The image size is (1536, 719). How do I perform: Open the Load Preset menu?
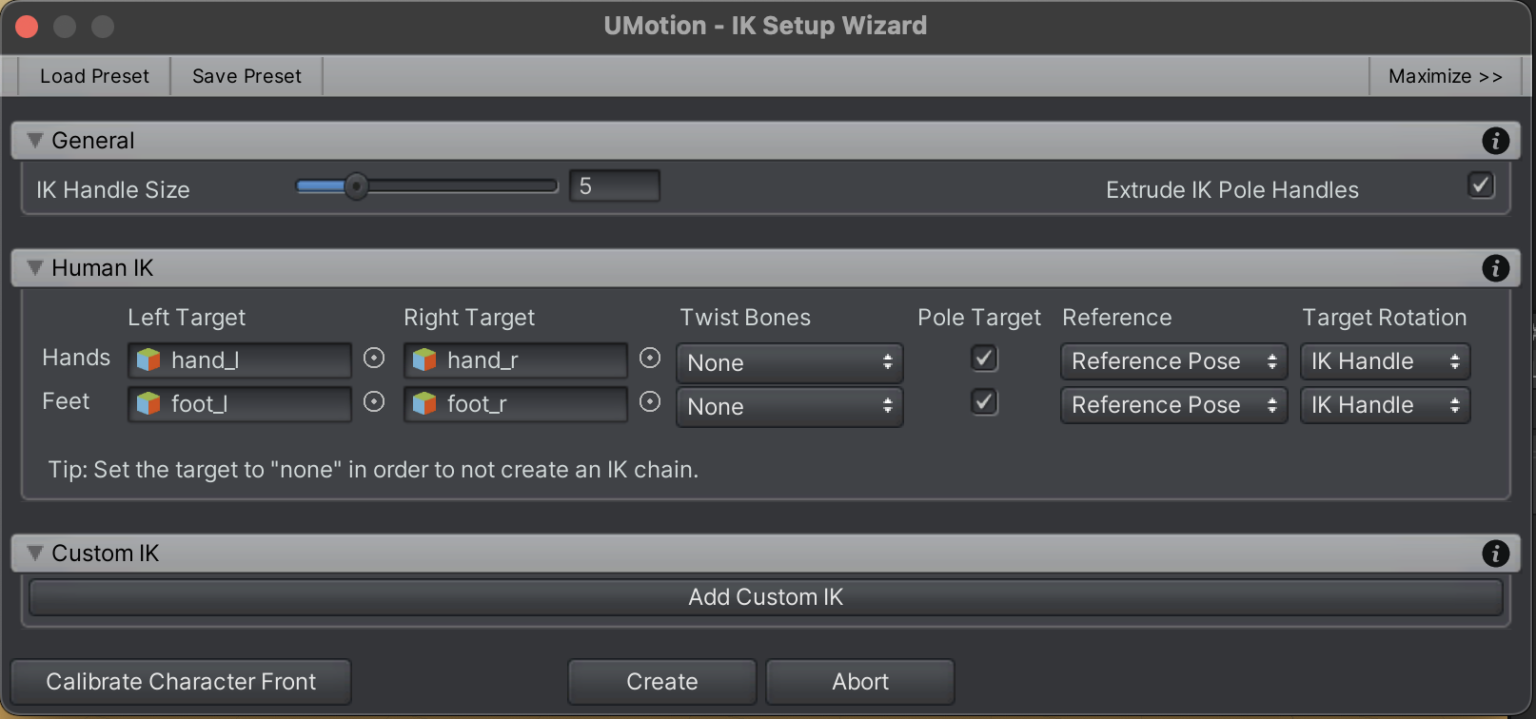pyautogui.click(x=94, y=76)
